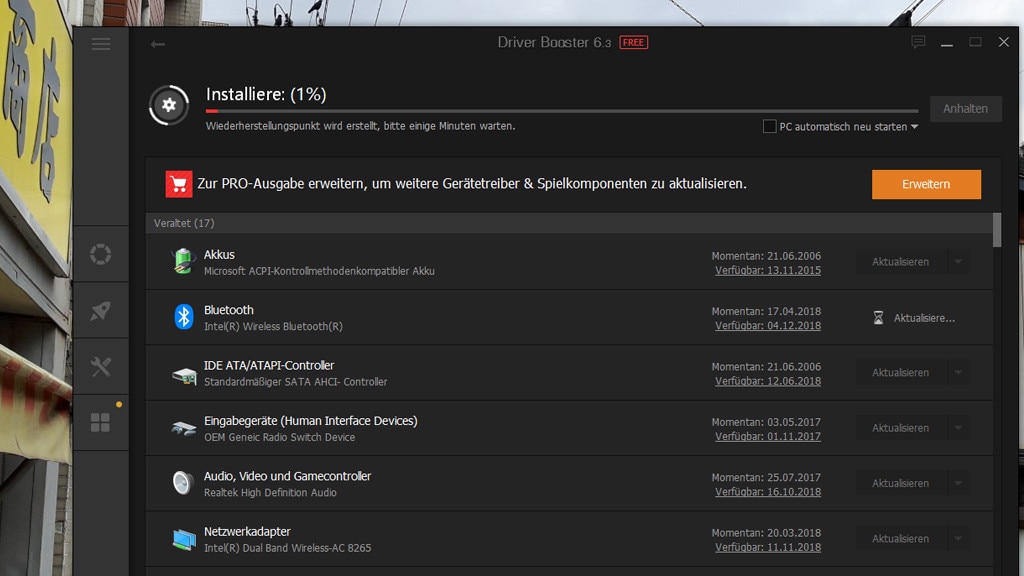The image size is (1024, 576).
Task: Open the Tools wrench icon in sidebar
Action: coord(101,366)
